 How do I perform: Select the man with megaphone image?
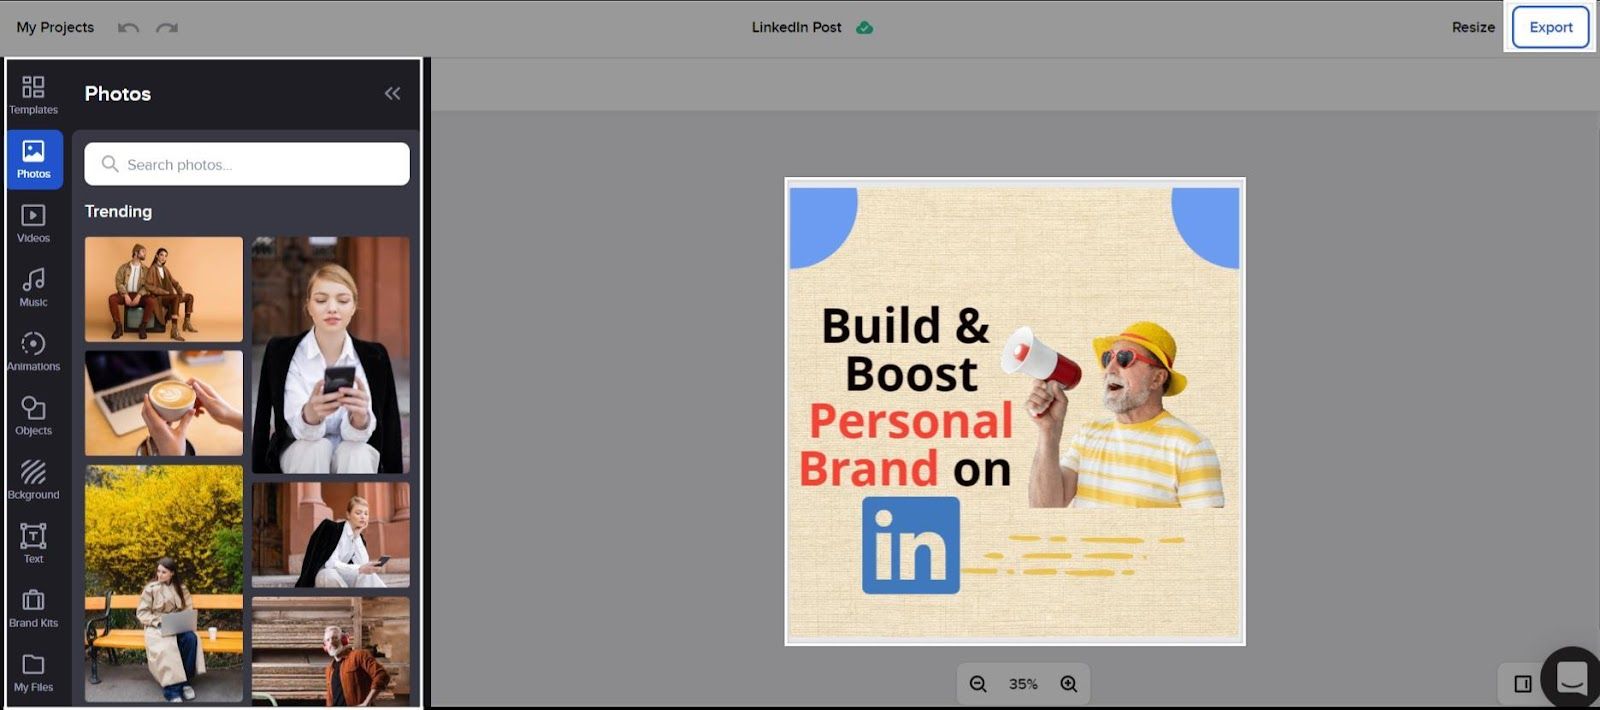coord(1112,414)
